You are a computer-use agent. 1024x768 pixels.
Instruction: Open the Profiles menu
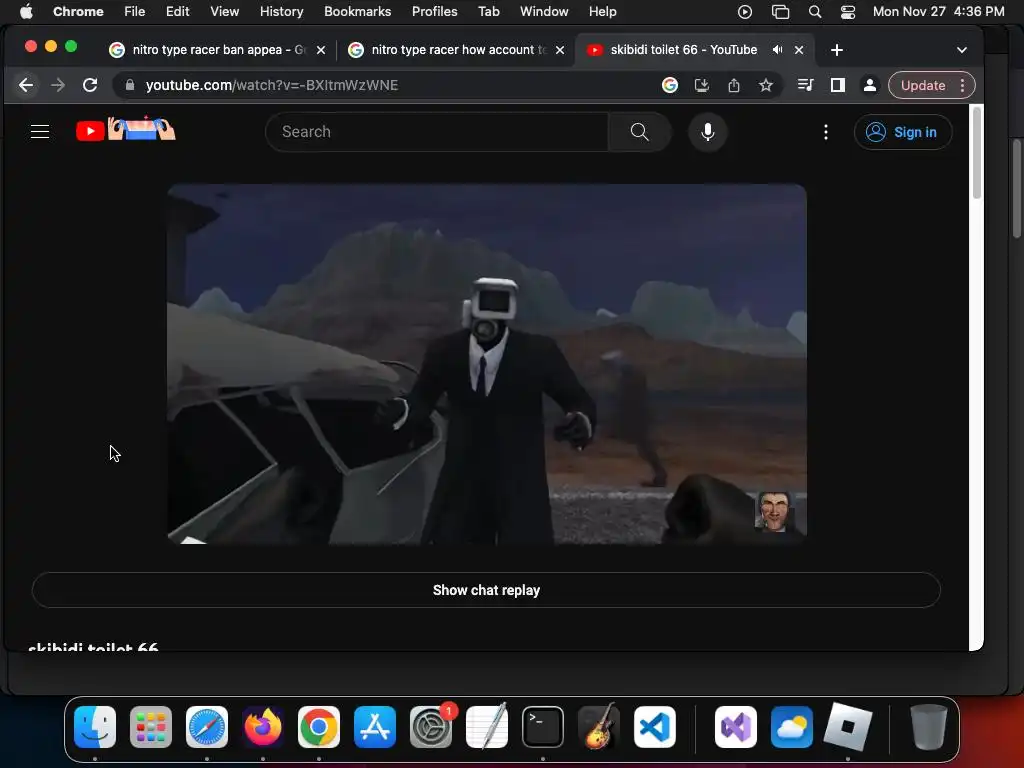(x=434, y=11)
